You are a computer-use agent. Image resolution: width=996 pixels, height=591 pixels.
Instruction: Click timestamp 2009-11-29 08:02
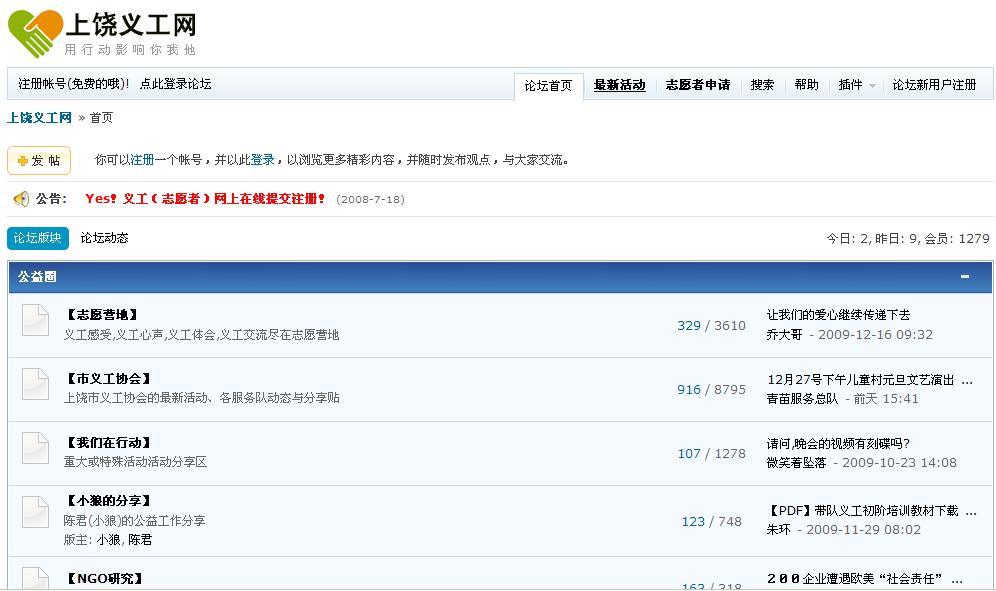[863, 529]
